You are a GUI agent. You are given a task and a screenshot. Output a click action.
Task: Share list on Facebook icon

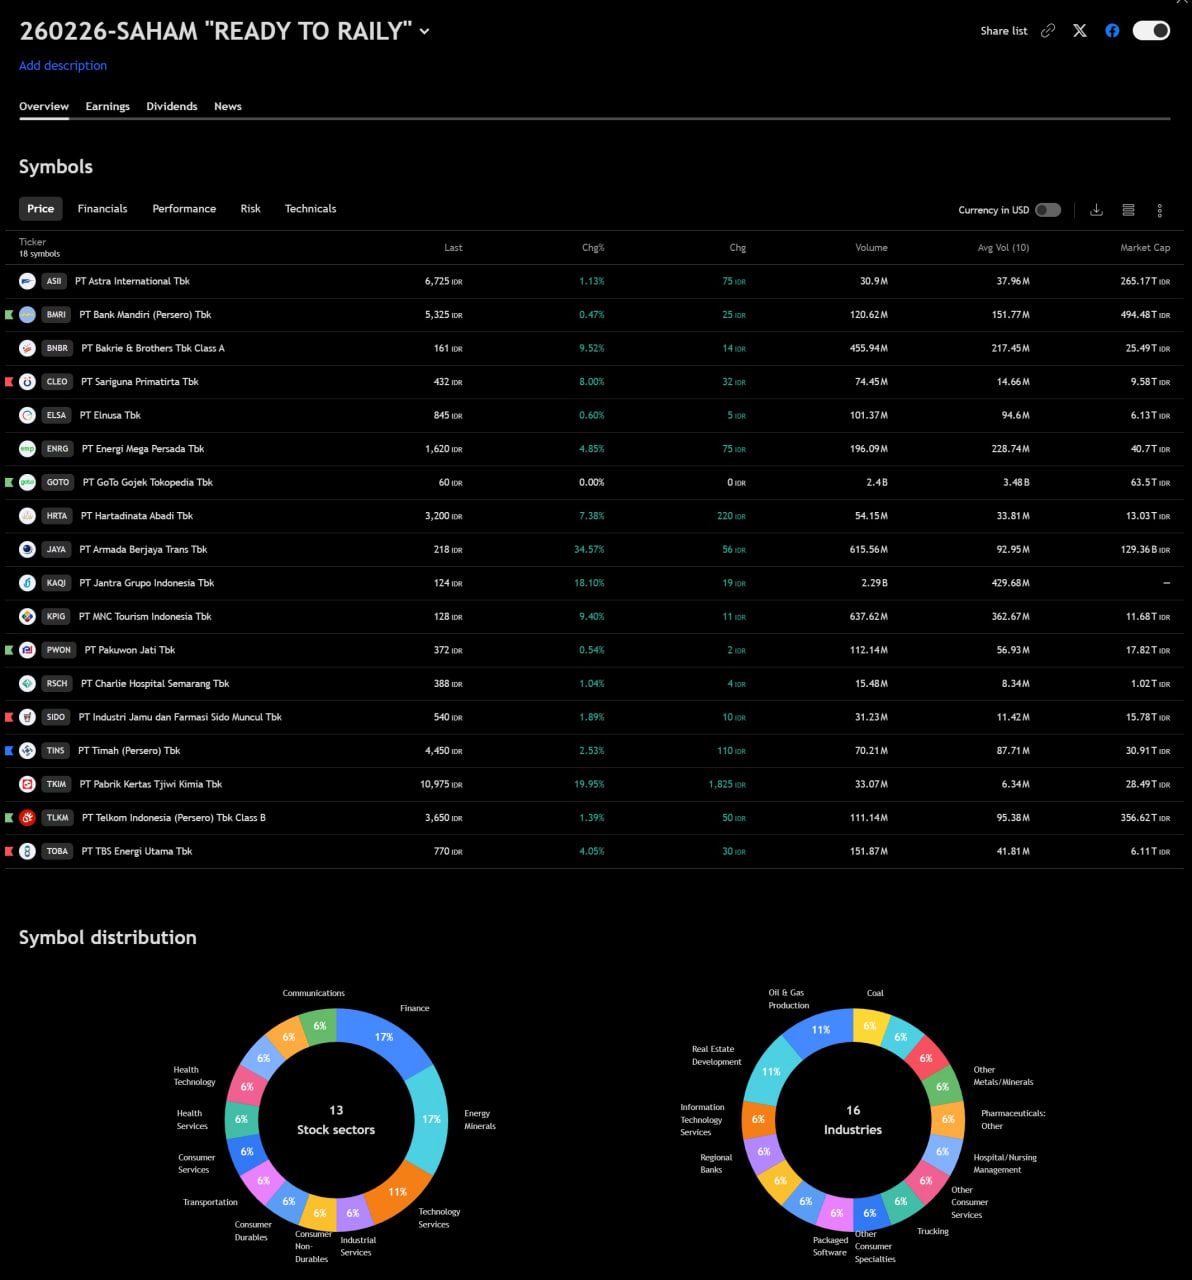coord(1112,31)
